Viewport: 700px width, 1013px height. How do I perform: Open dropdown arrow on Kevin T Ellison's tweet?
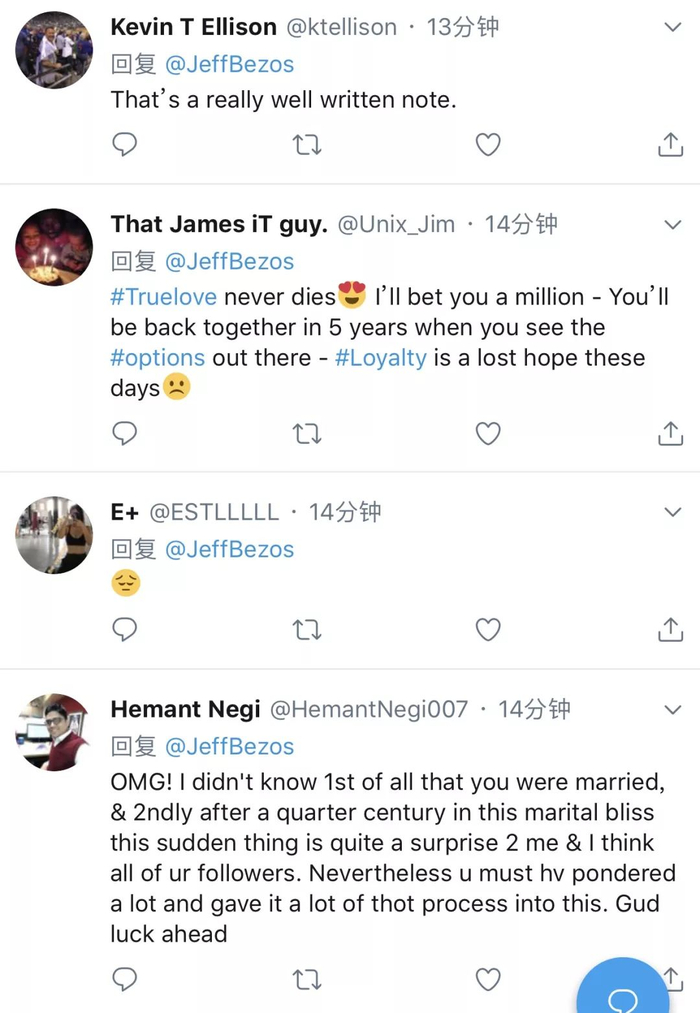[x=673, y=28]
